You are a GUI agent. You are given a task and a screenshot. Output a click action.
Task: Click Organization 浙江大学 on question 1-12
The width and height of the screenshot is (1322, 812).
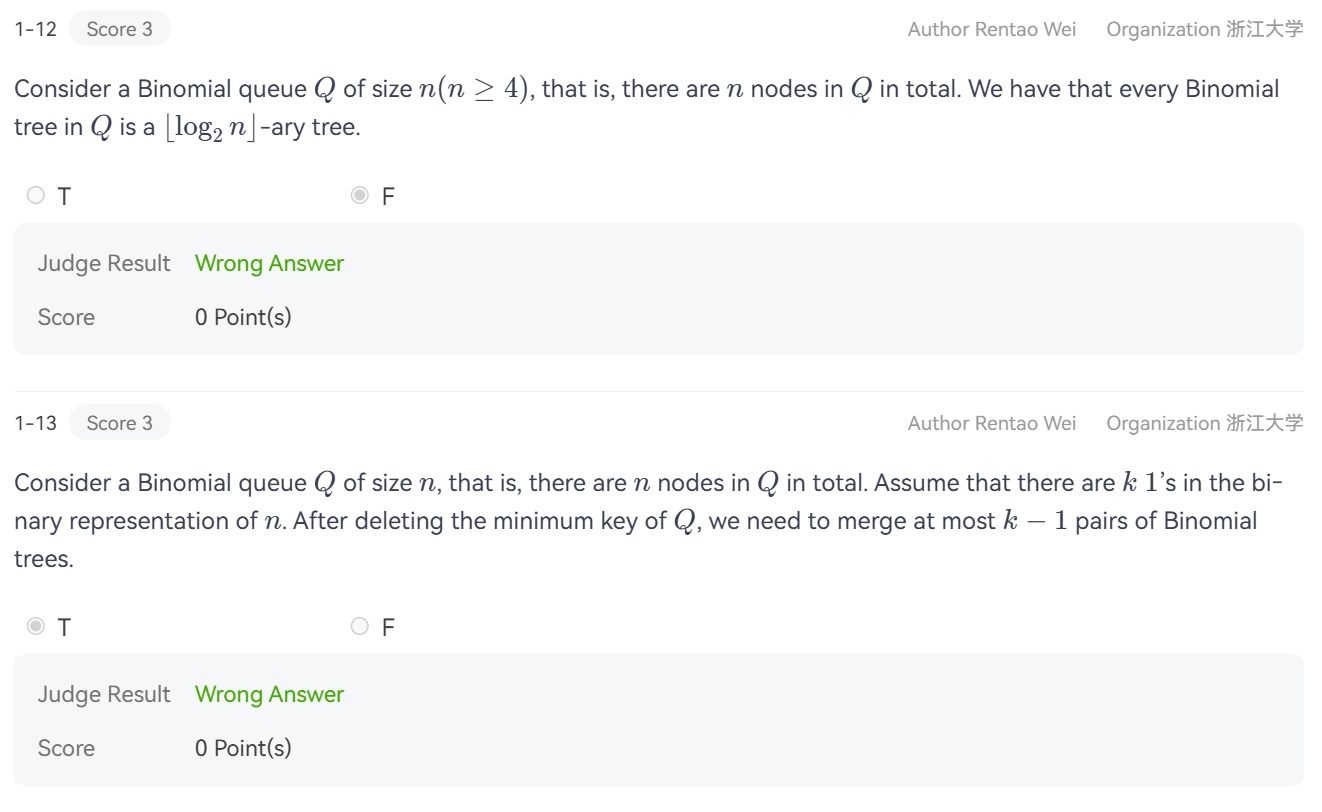point(1204,29)
